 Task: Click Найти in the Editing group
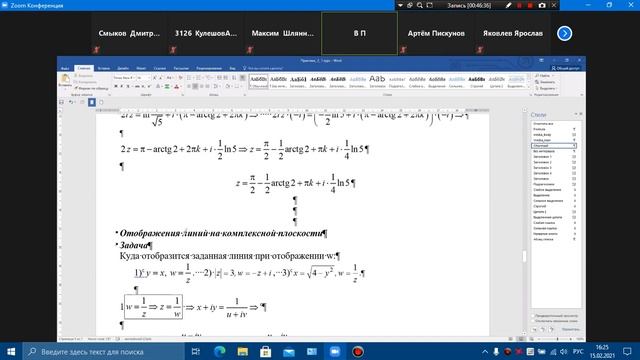point(543,76)
